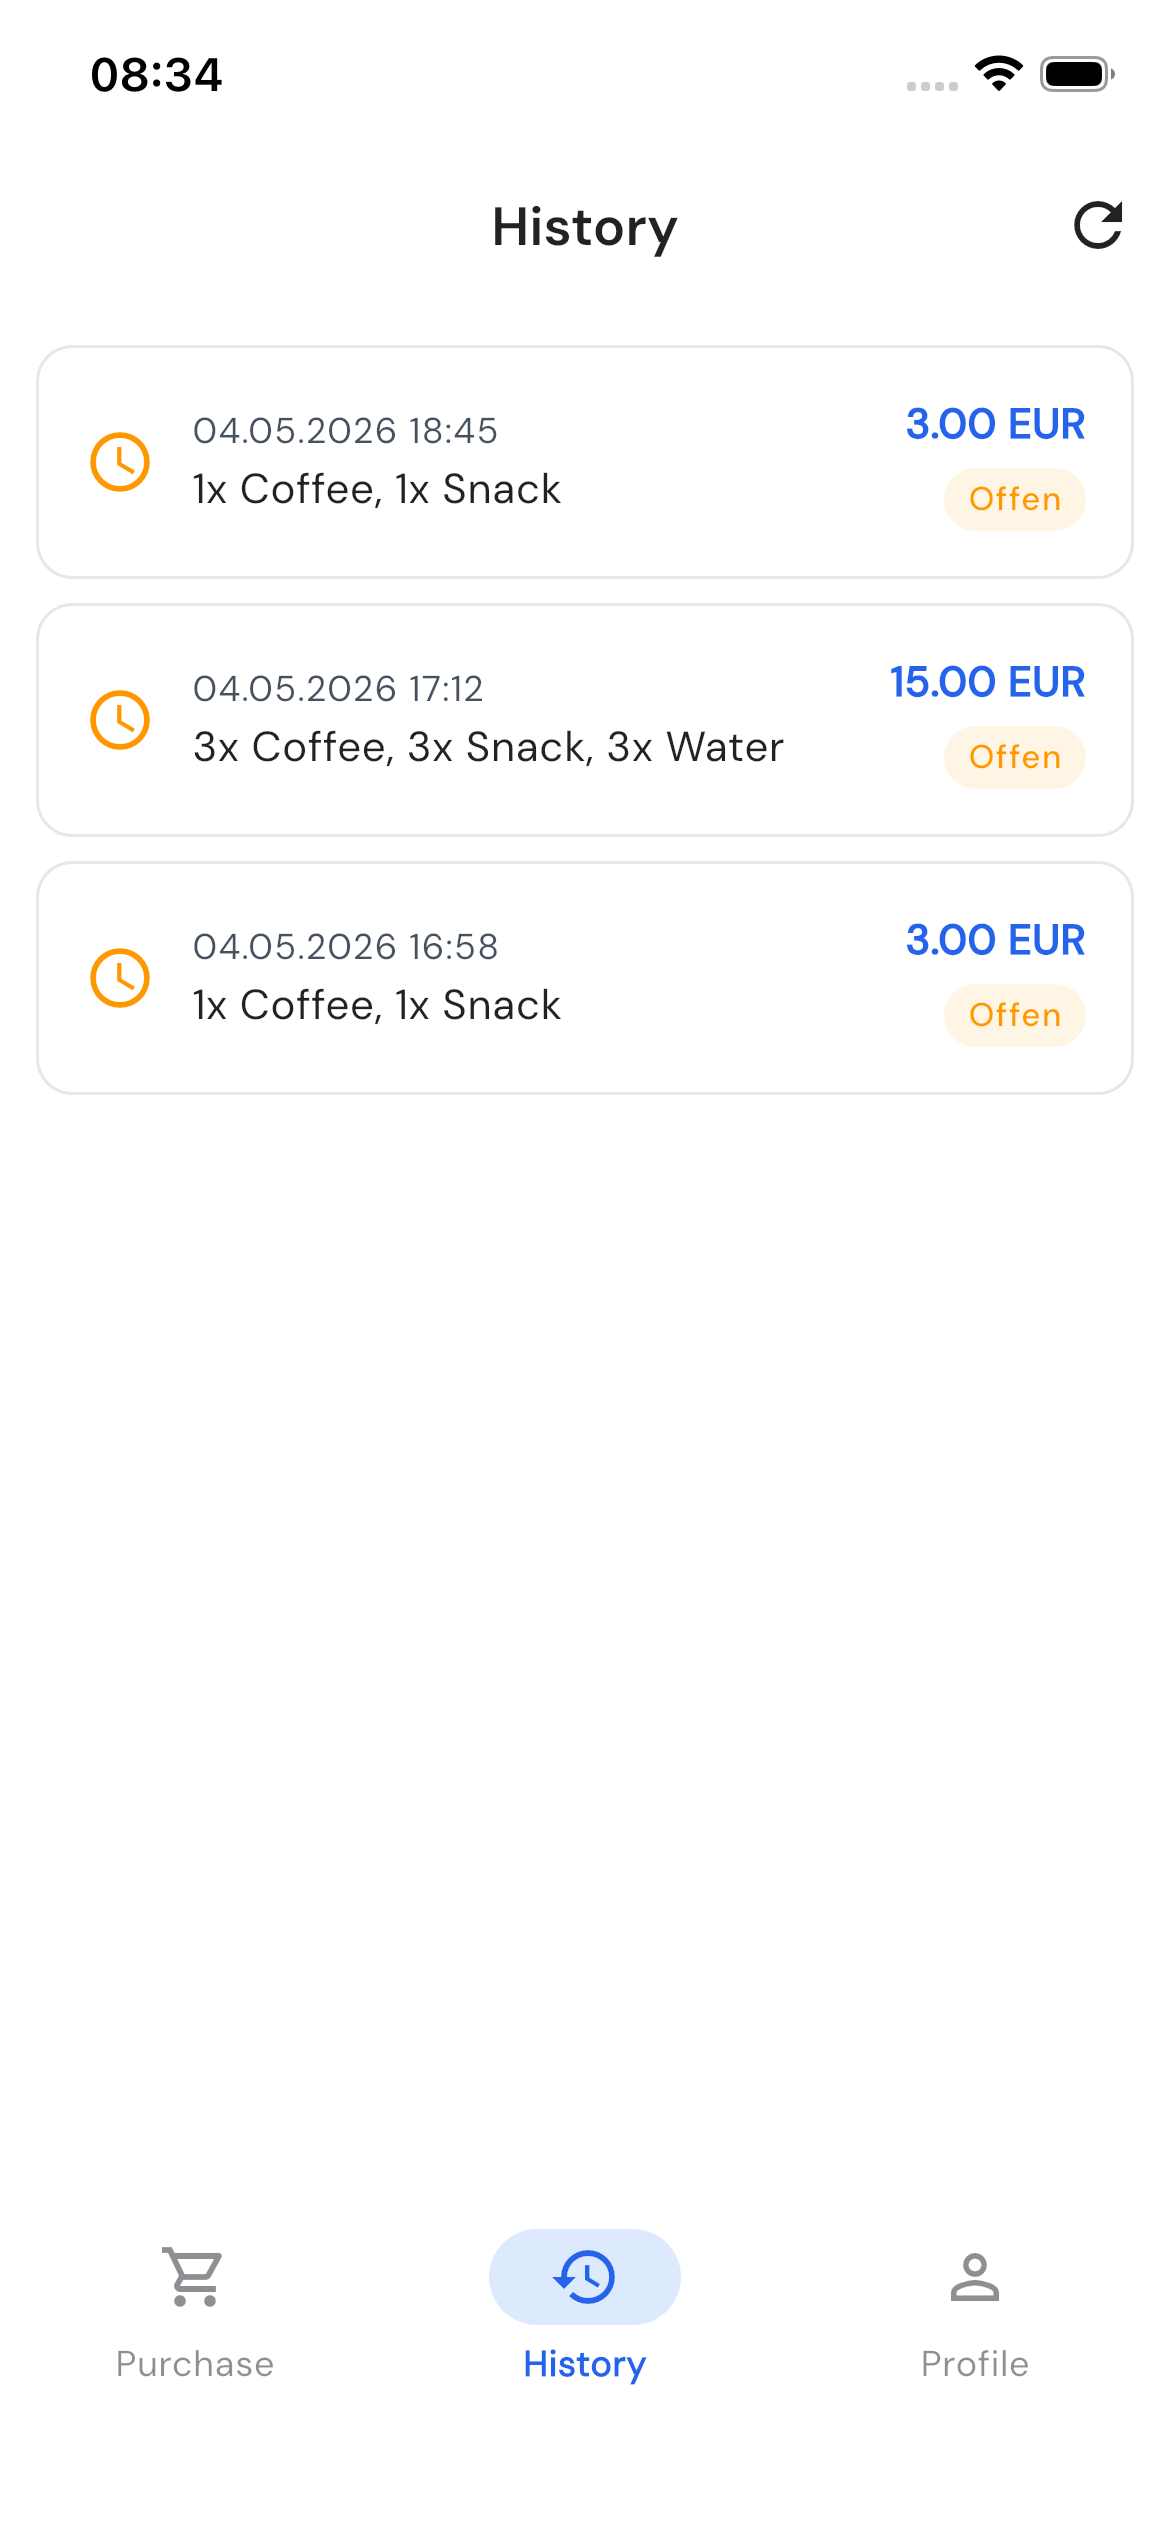Open the order dated 04.05.2026 16:58
This screenshot has width=1170, height=2532.
click(585, 978)
